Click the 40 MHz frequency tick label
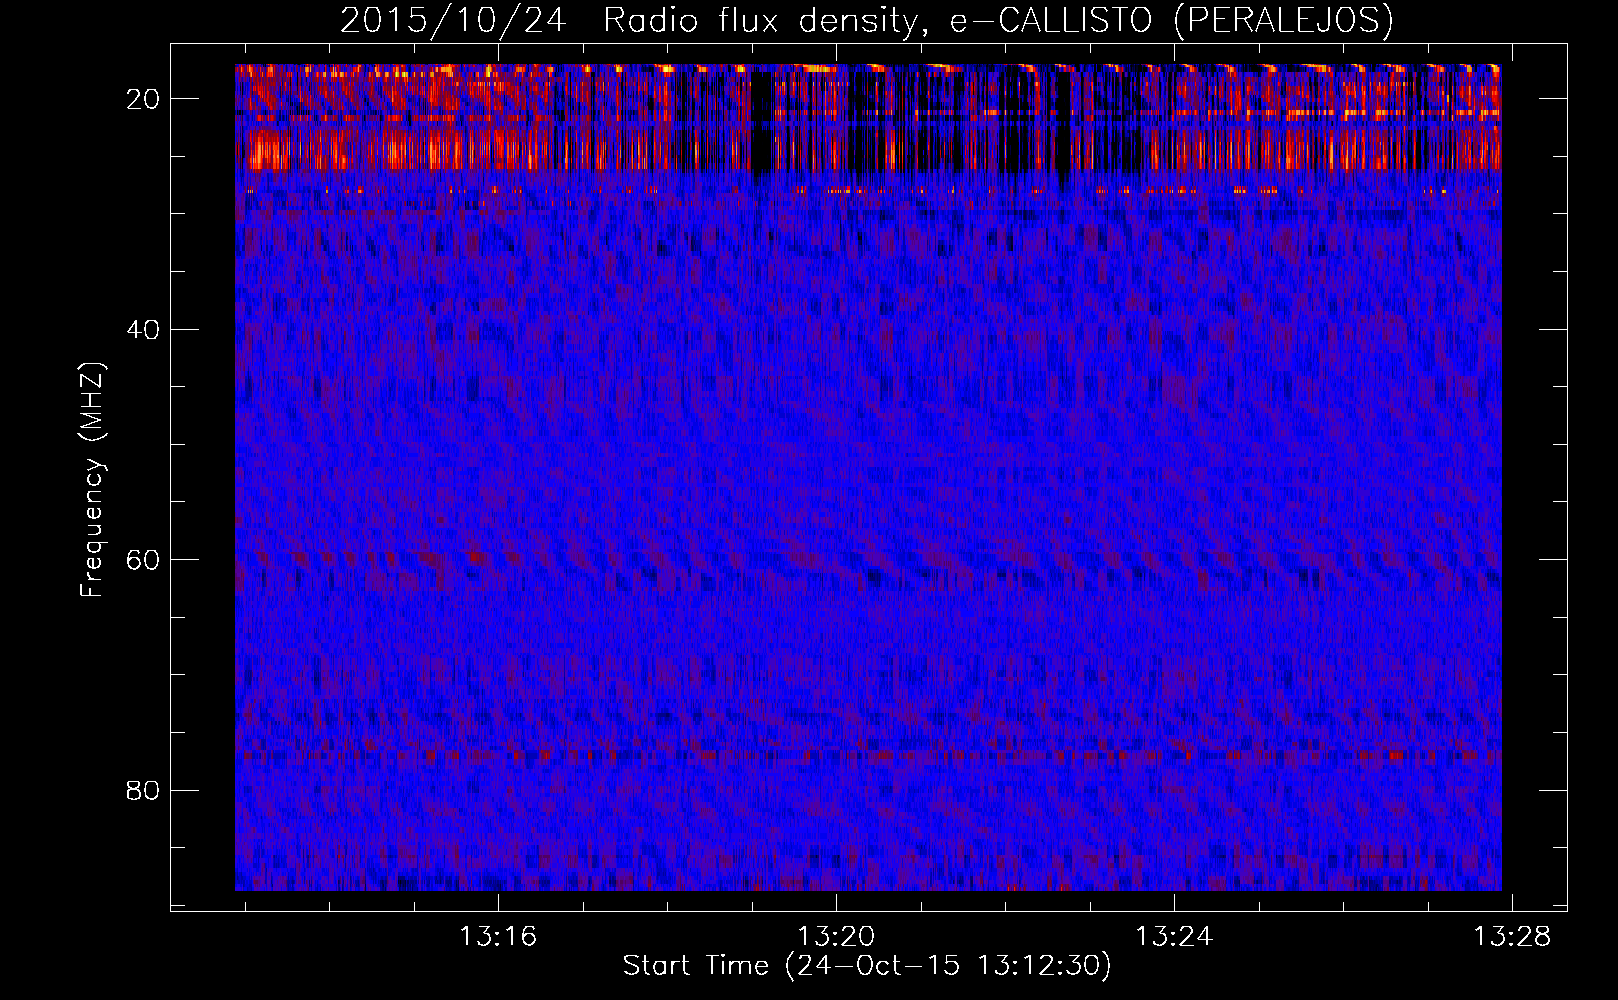 (144, 330)
